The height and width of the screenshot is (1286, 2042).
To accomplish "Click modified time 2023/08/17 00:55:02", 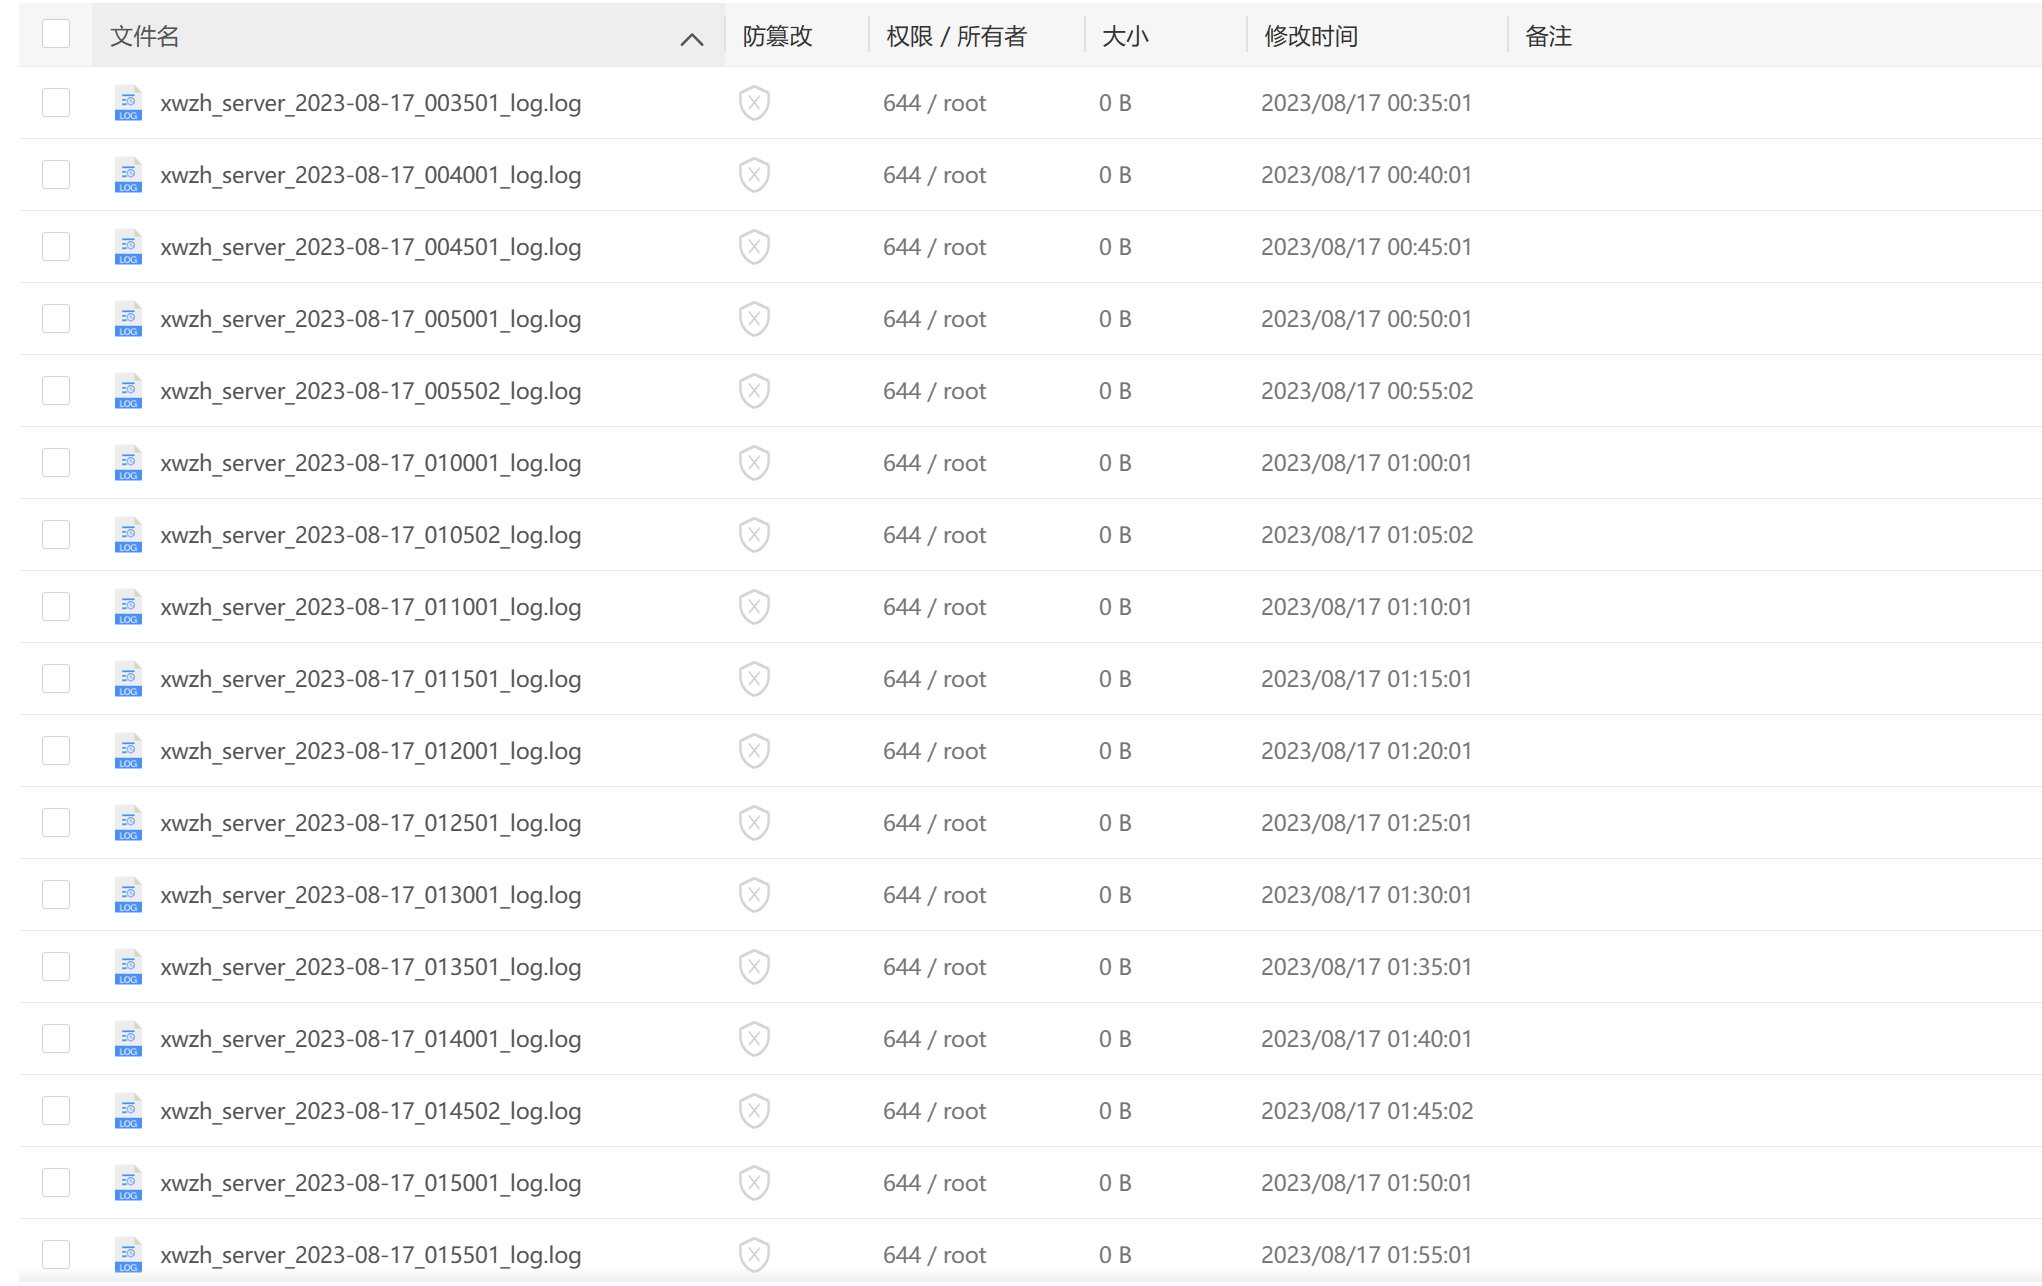I will [1367, 391].
